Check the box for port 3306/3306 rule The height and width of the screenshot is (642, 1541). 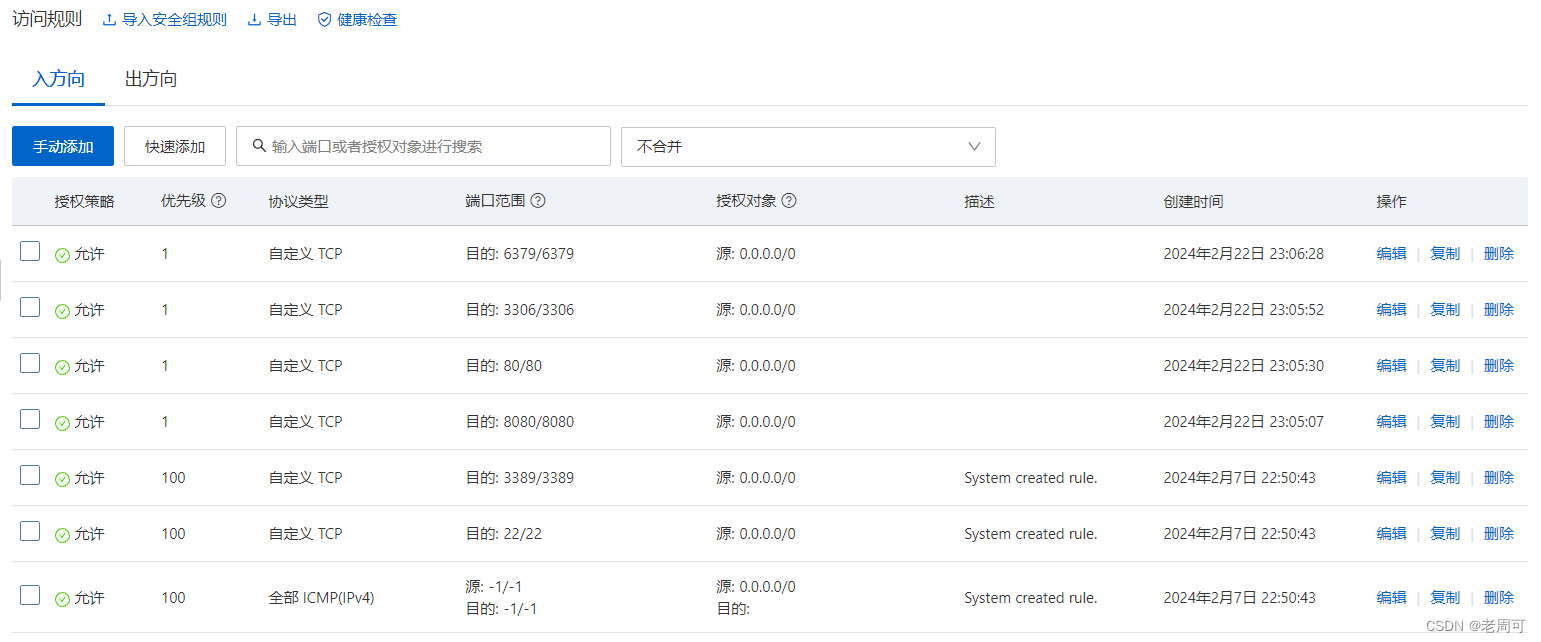point(30,307)
